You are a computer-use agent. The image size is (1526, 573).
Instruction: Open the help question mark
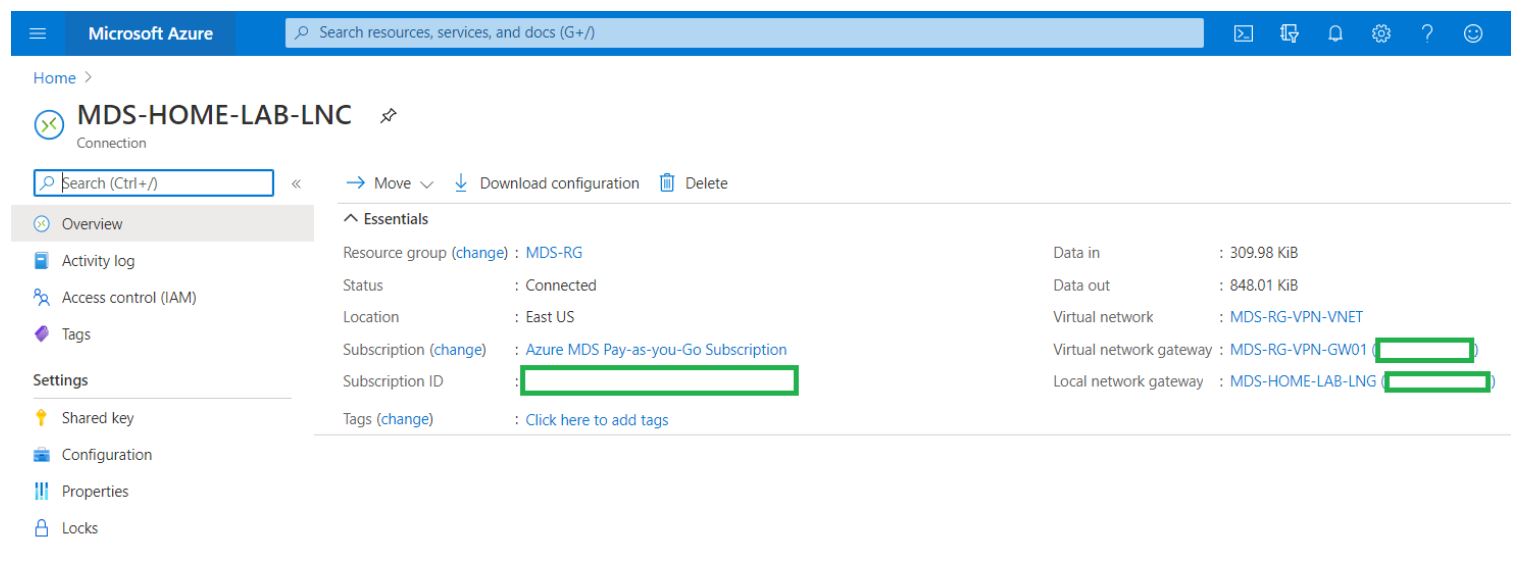pos(1427,33)
